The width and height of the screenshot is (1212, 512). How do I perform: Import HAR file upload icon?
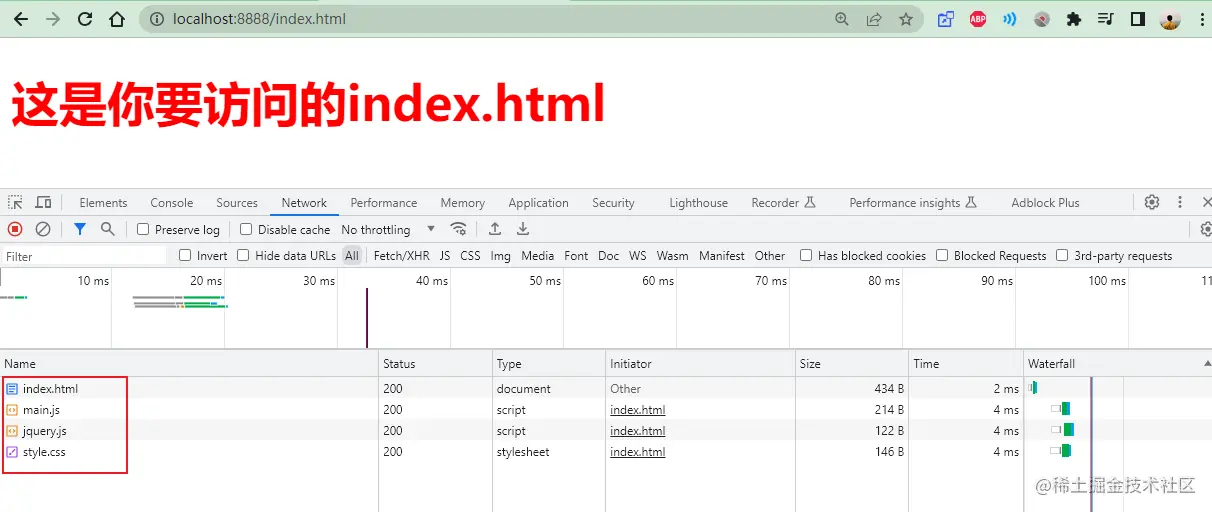click(x=495, y=229)
